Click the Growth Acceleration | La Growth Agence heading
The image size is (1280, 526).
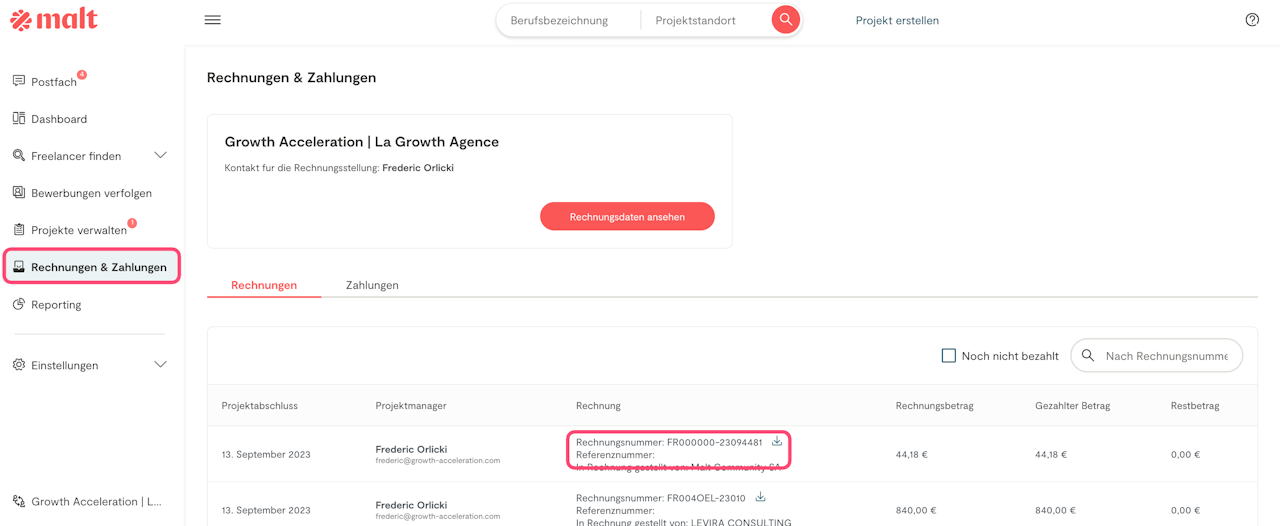362,142
